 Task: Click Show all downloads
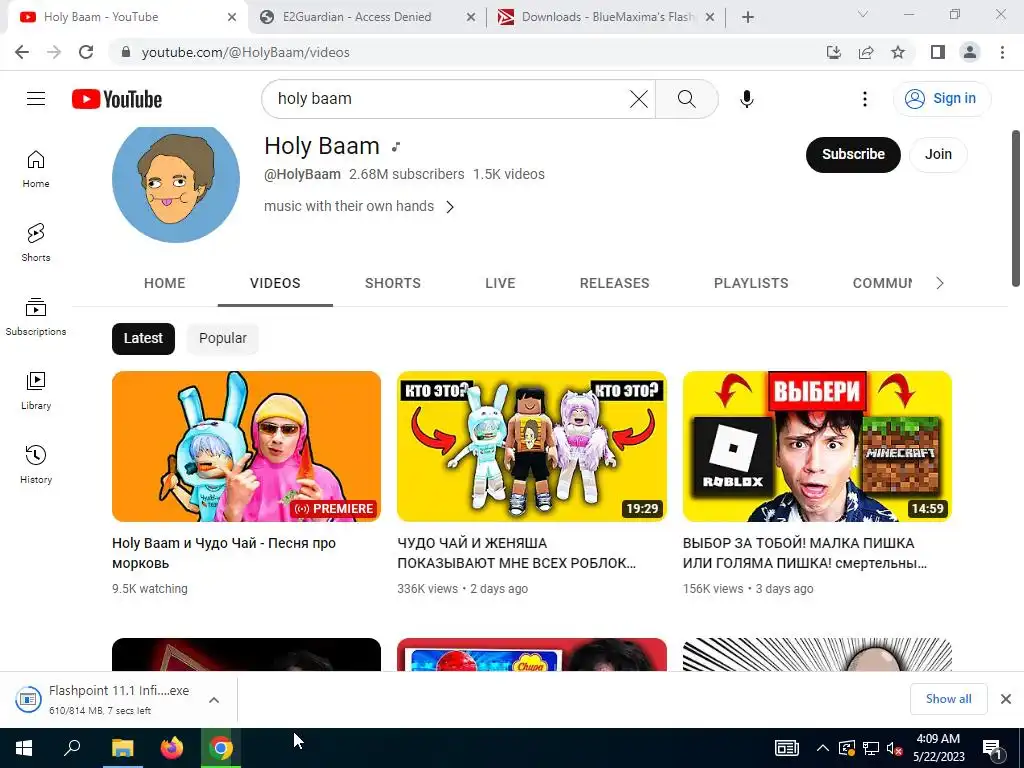(948, 699)
